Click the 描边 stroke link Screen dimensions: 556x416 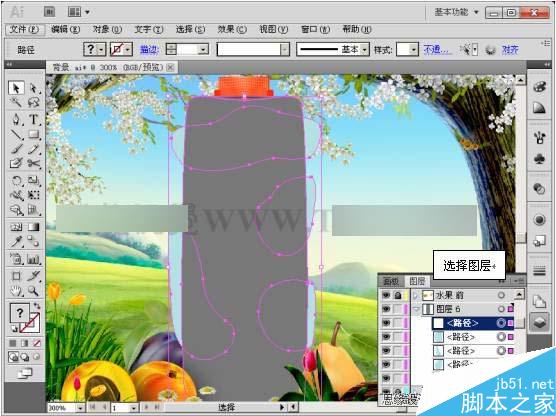[149, 50]
